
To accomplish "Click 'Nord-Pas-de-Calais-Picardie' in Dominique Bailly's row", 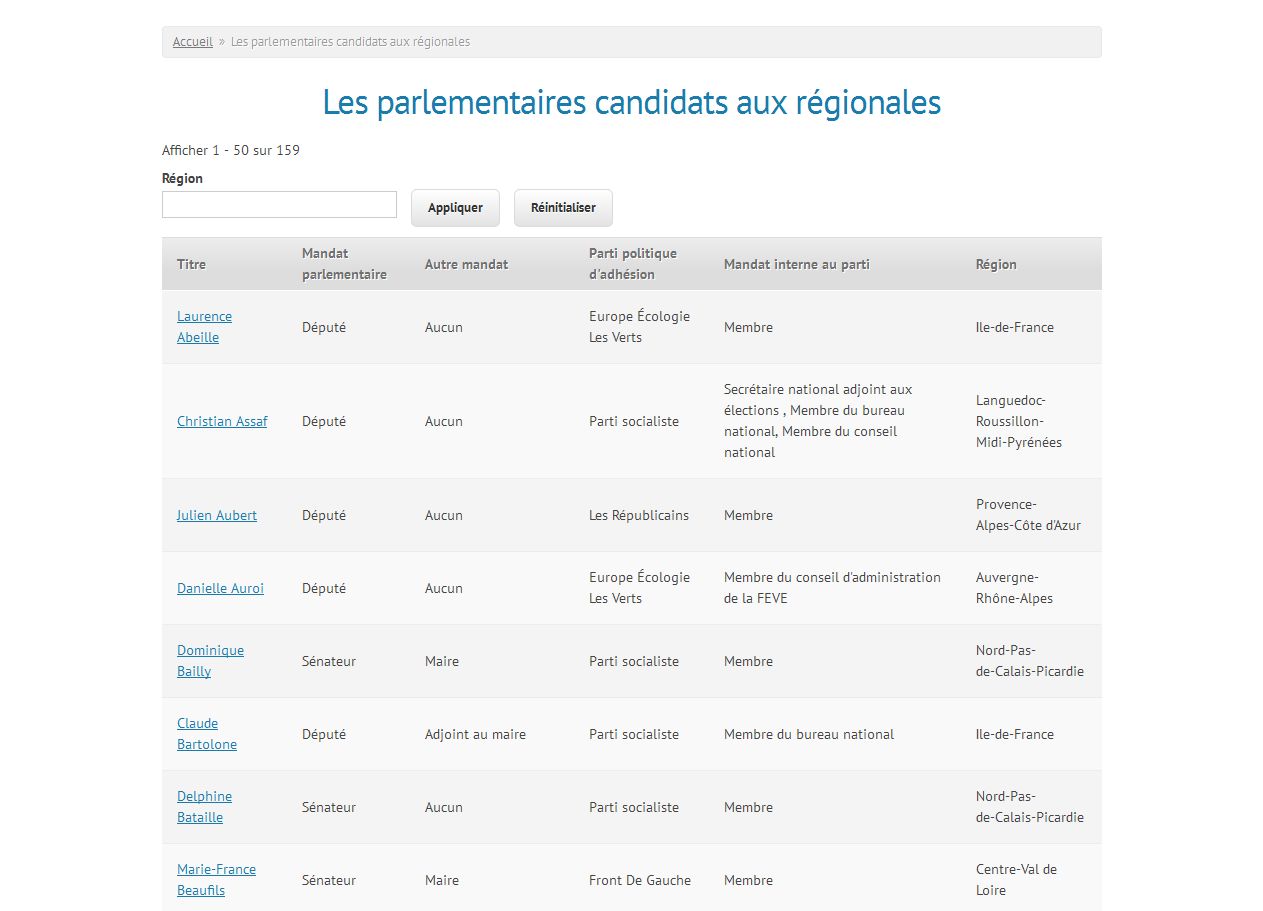I will (x=1030, y=661).
